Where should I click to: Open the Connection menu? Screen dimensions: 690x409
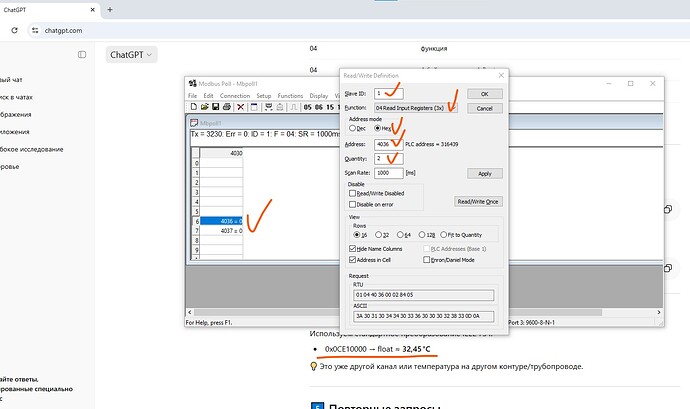(x=235, y=96)
